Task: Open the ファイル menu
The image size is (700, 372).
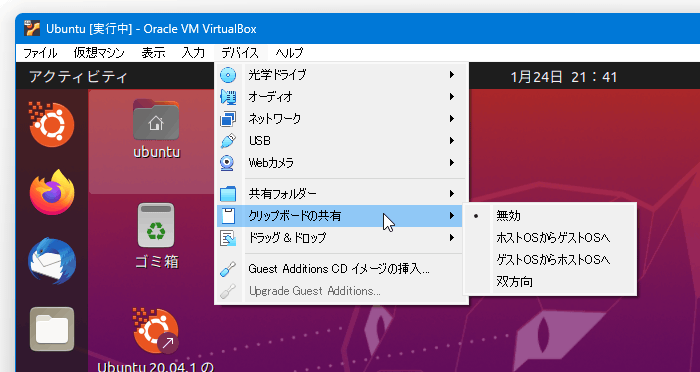Action: (40, 53)
